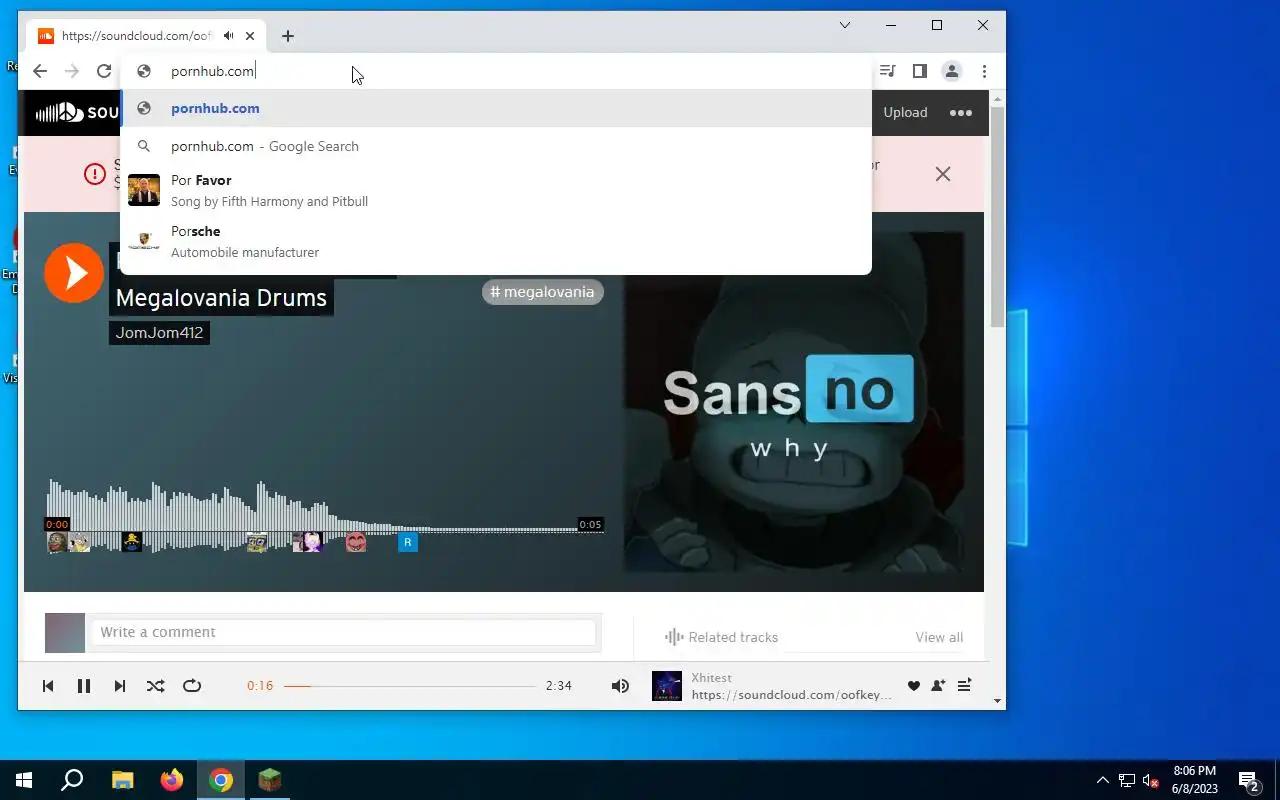Select the SoundCloud tab
The width and height of the screenshot is (1280, 800).
click(147, 36)
